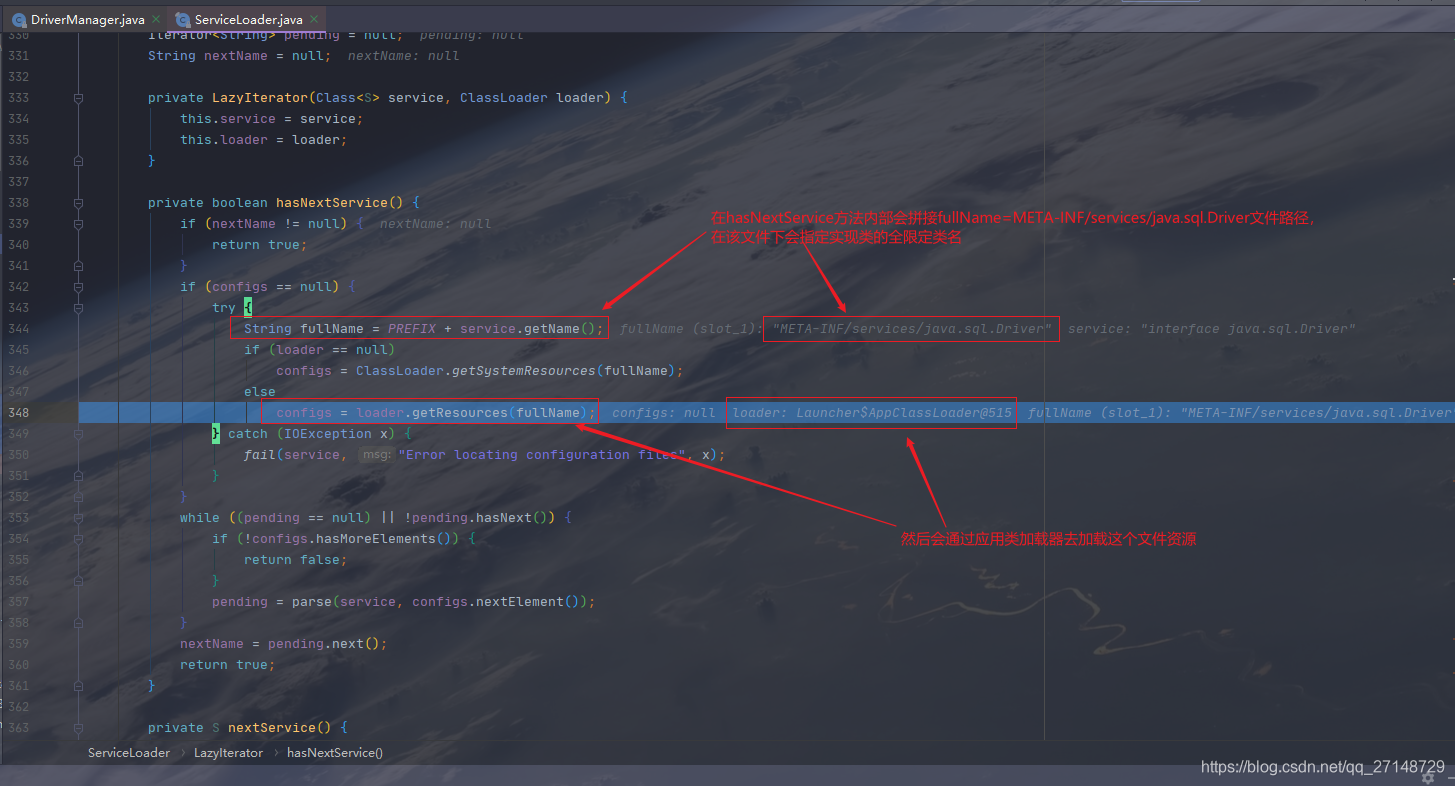Switch to the ServiceLoader.java tab
This screenshot has width=1455, height=786.
248,19
